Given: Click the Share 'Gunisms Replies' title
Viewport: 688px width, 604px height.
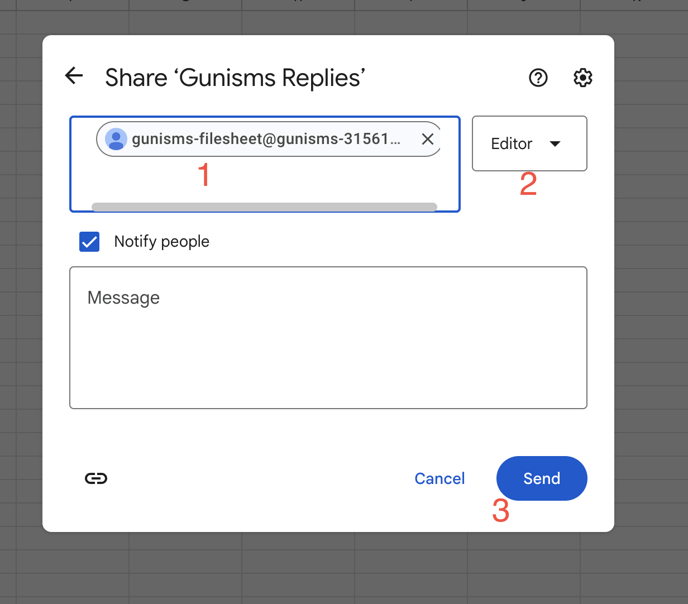Looking at the screenshot, I should point(235,78).
